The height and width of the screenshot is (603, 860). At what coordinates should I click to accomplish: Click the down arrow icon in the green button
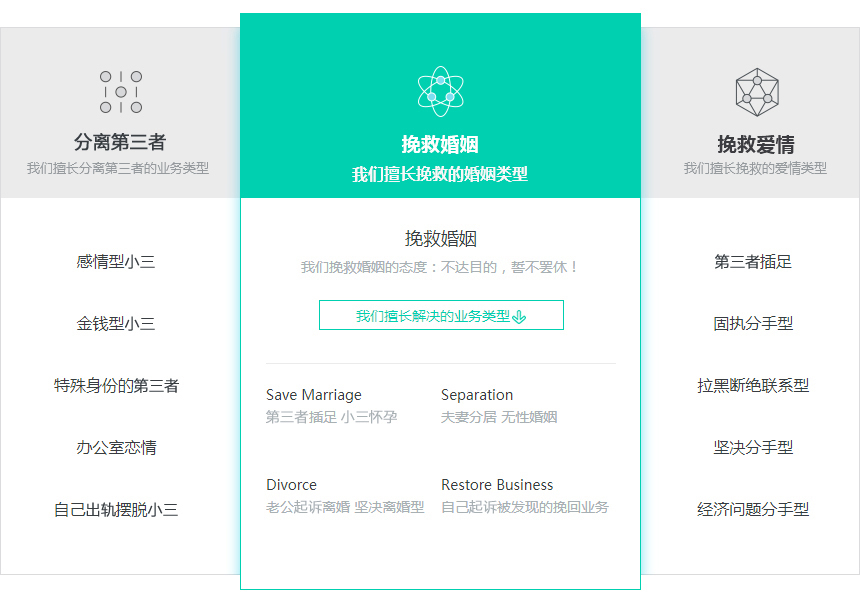click(519, 316)
